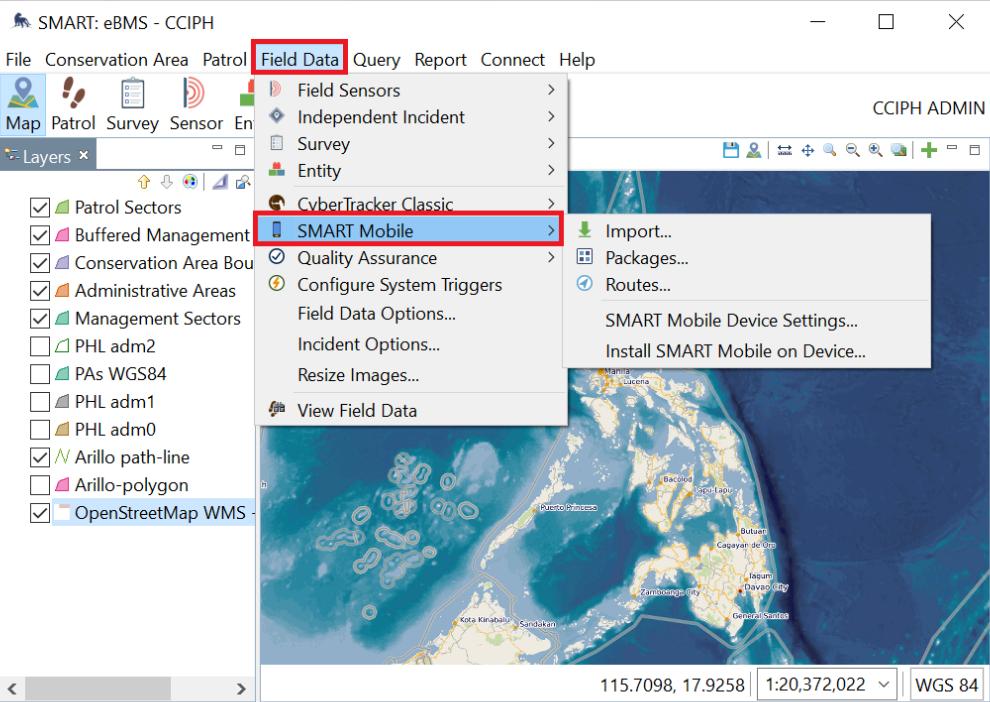
Task: Open the Survey clipboard perspective
Action: (x=132, y=104)
